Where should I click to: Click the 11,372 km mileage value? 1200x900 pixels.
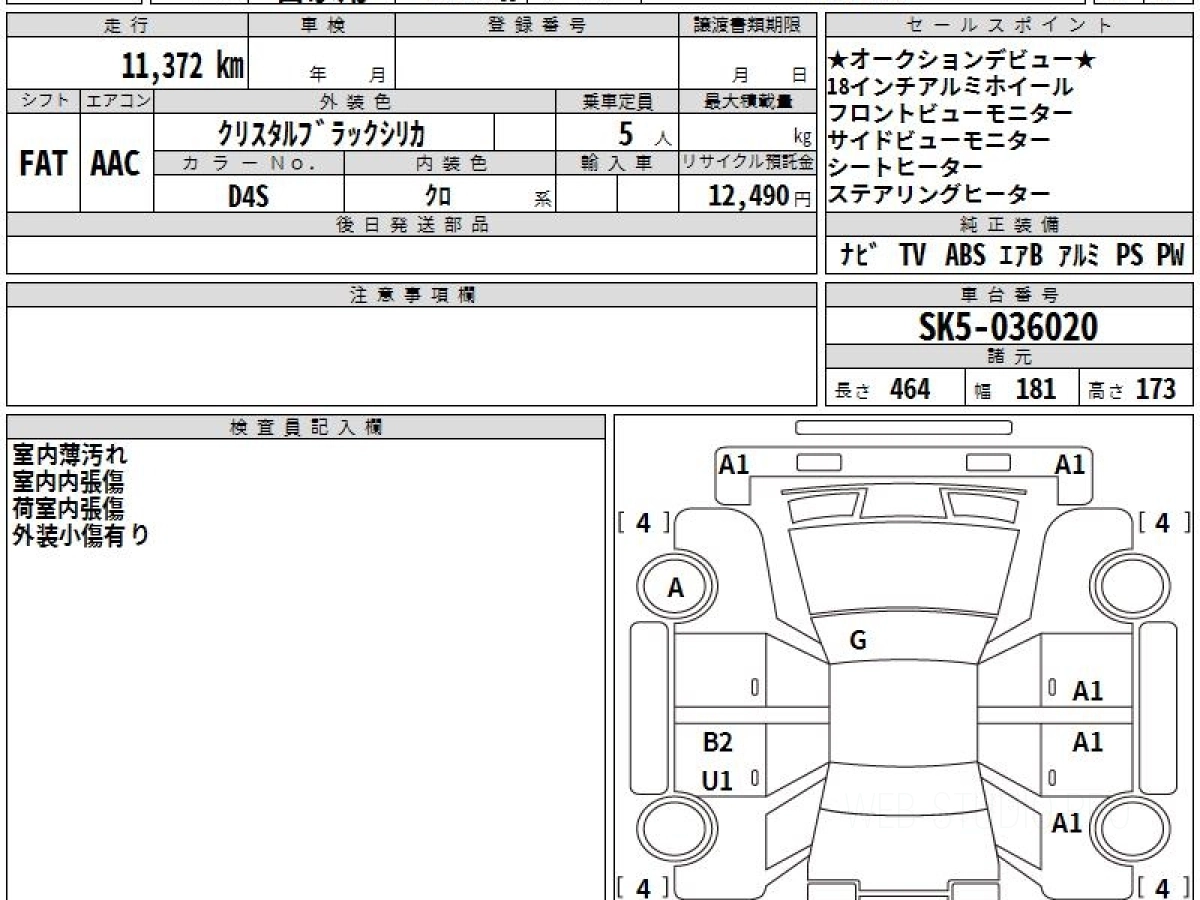coord(182,67)
